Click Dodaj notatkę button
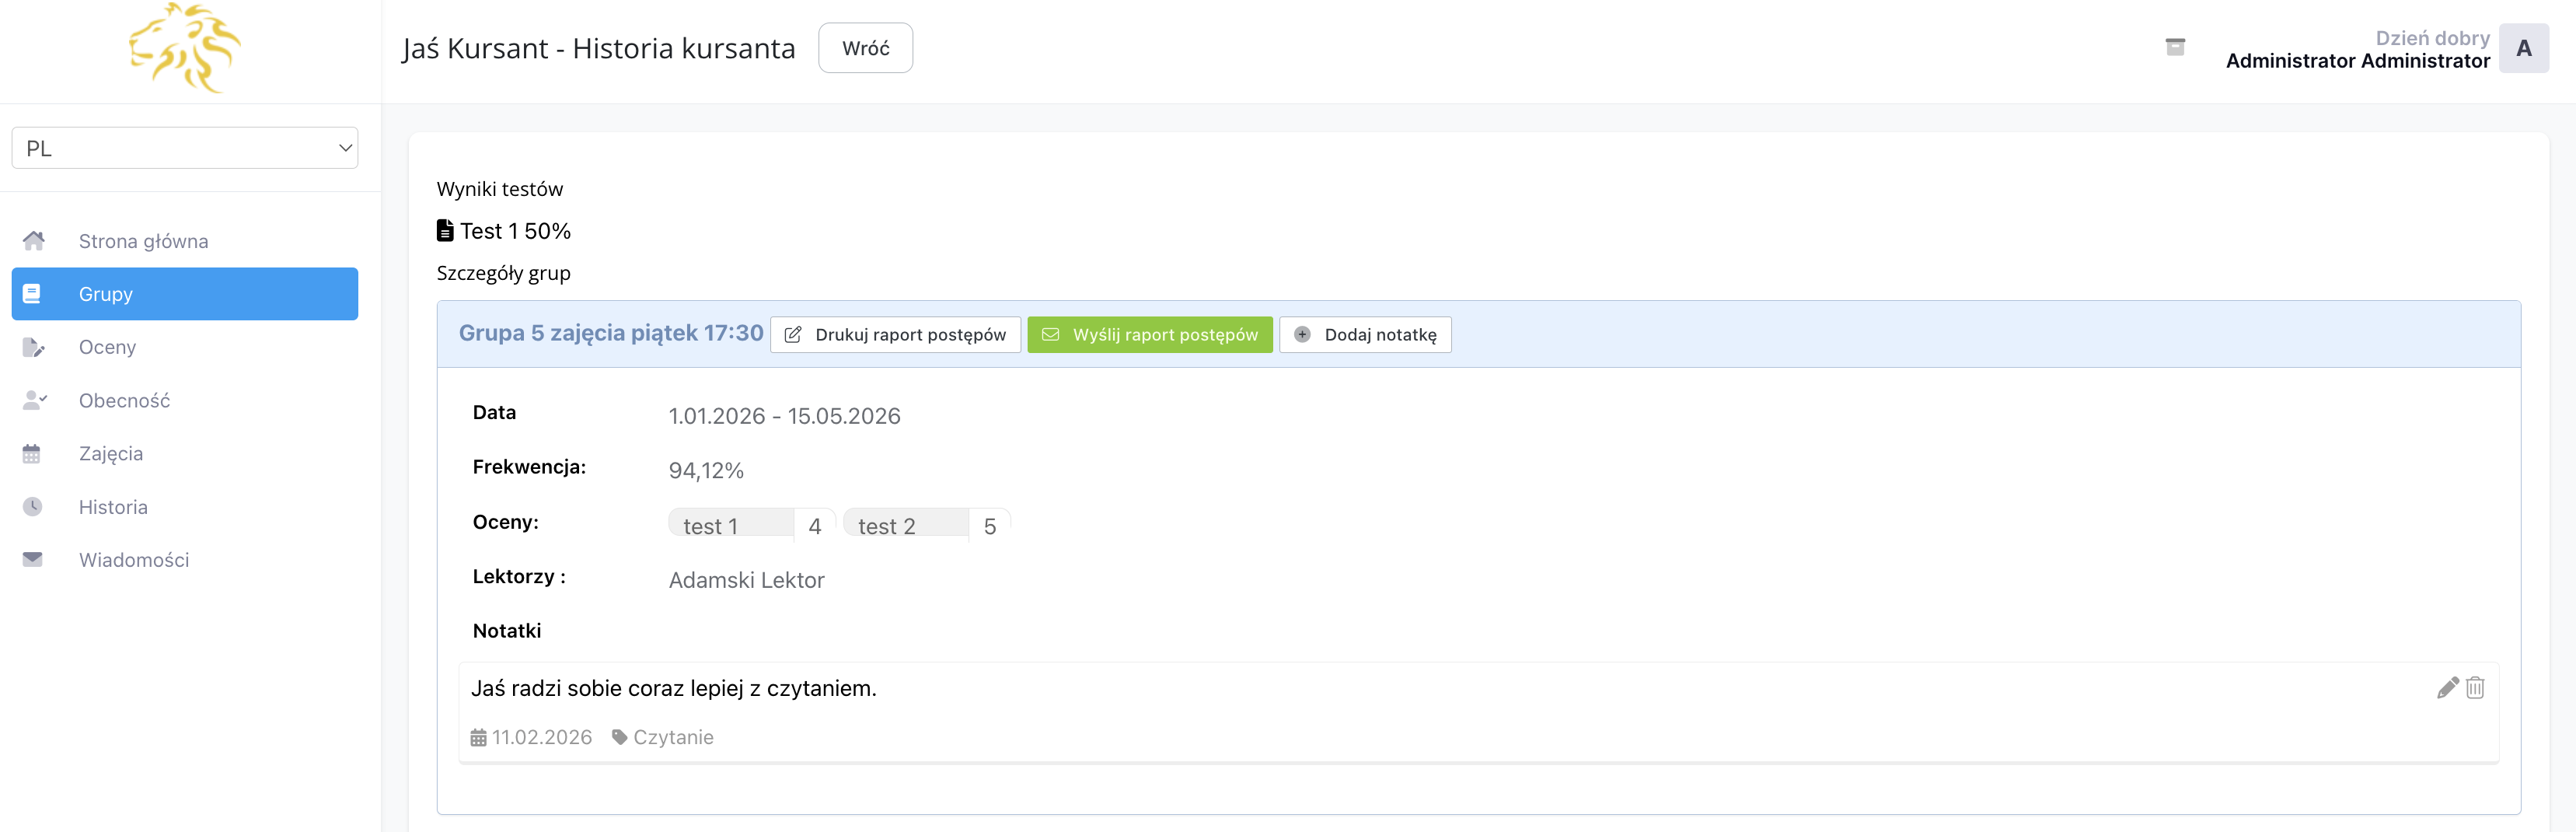2576x832 pixels. tap(1365, 335)
